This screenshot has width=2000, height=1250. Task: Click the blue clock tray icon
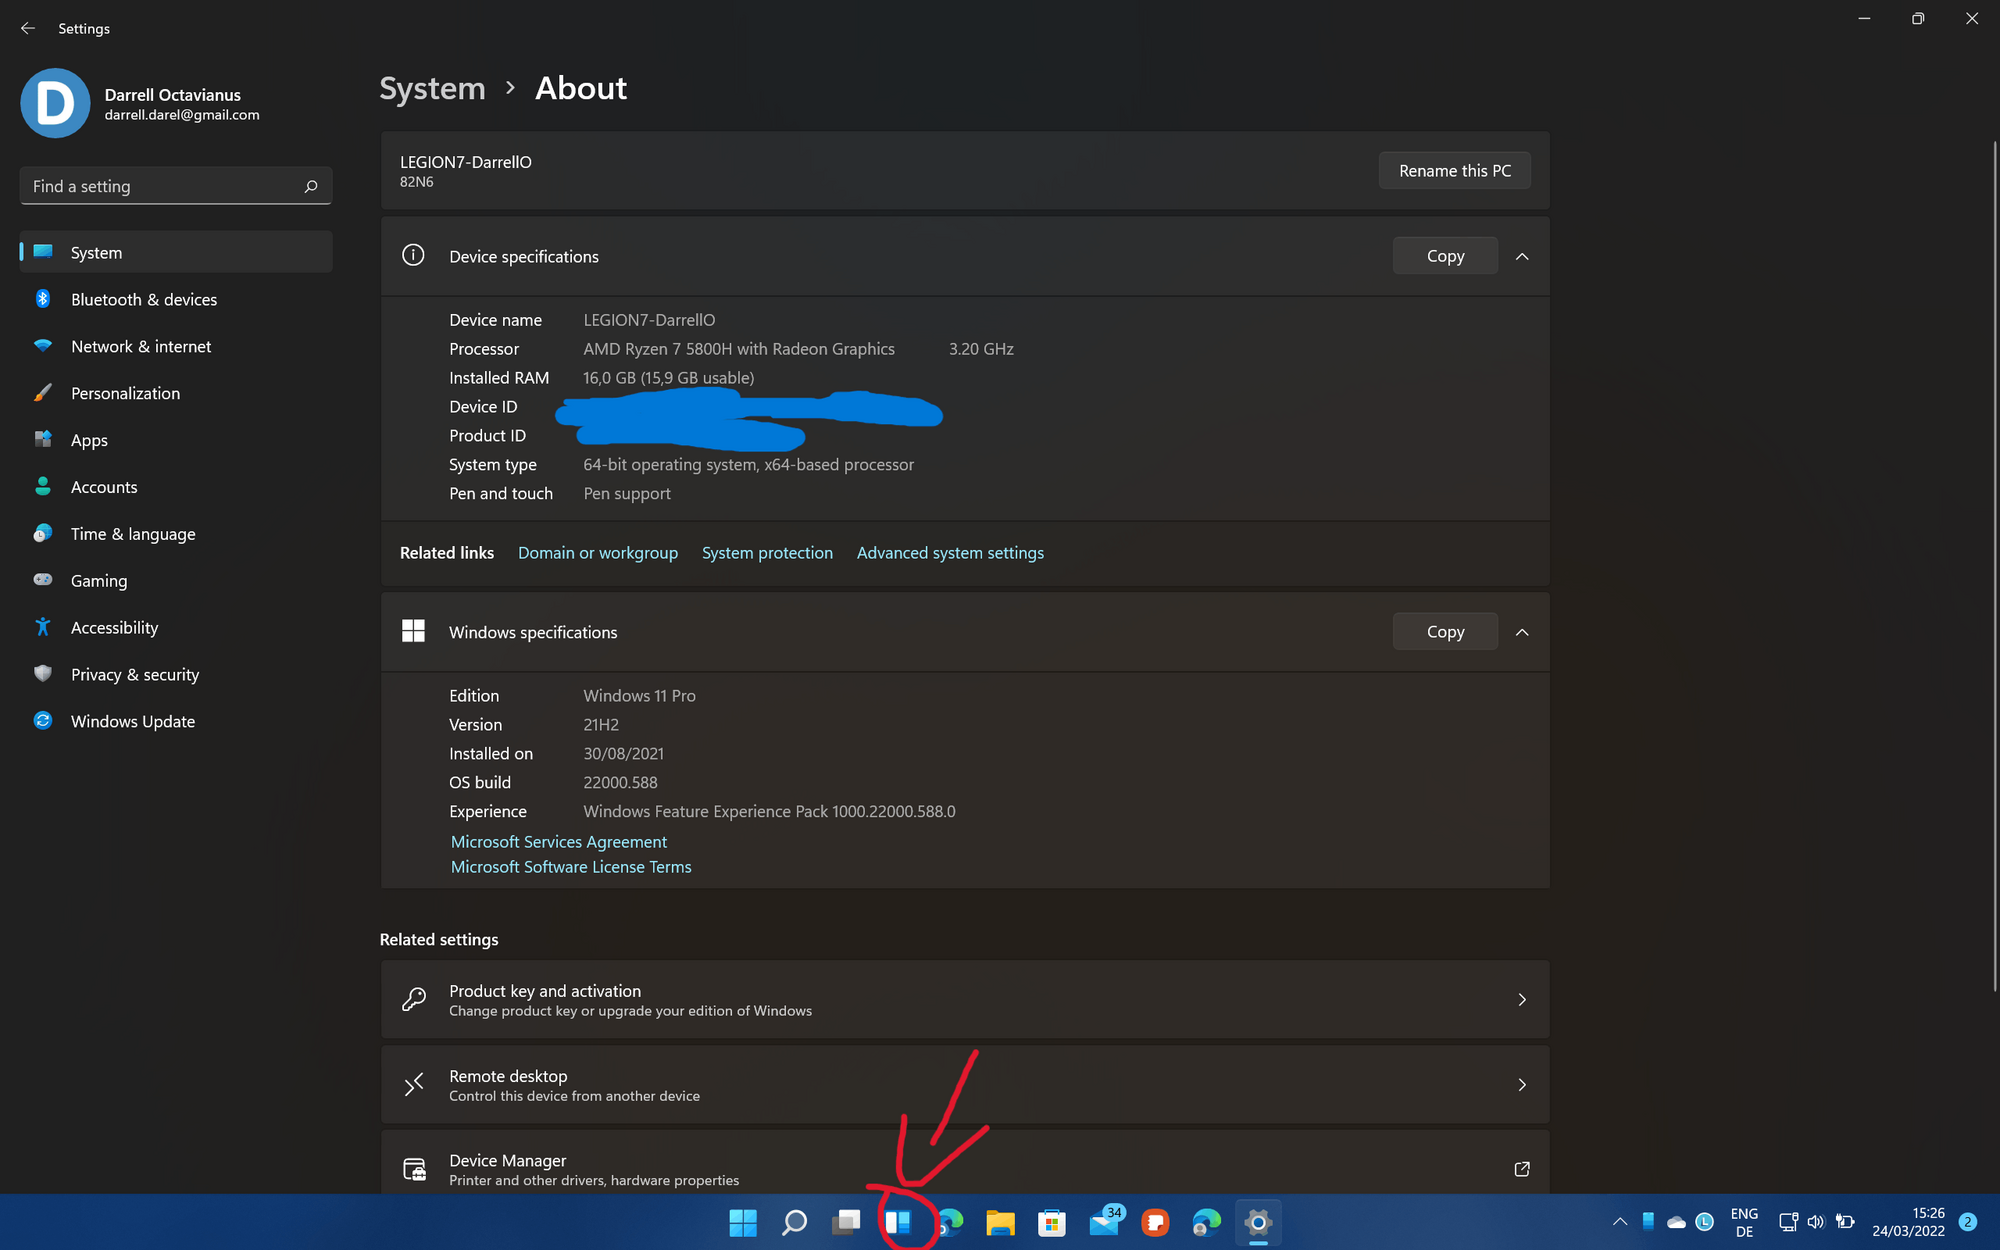point(1705,1222)
